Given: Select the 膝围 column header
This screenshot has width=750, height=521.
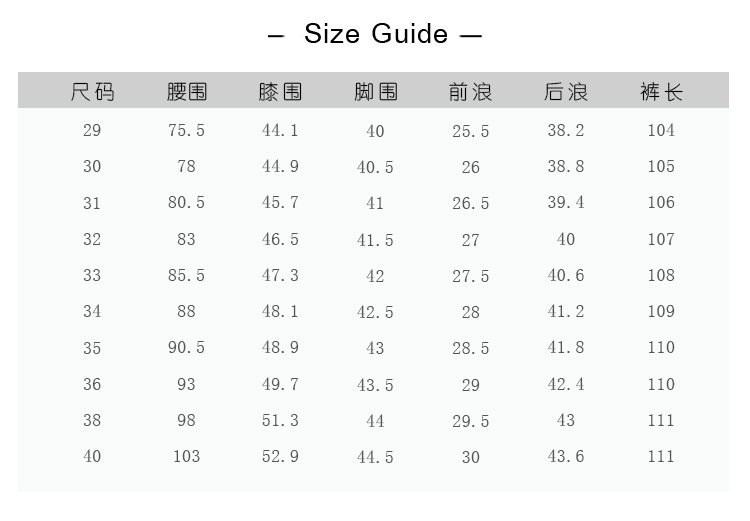Looking at the screenshot, I should click(280, 92).
